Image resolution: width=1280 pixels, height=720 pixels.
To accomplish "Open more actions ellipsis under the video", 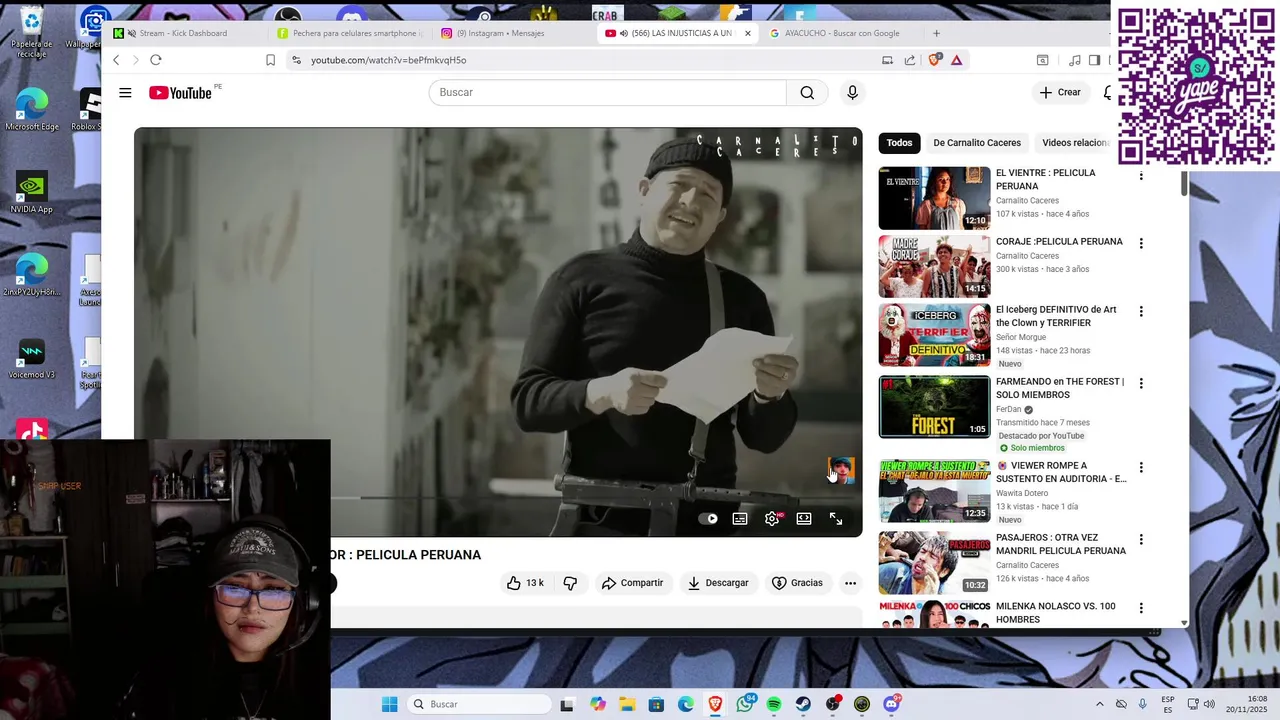I will click(850, 583).
